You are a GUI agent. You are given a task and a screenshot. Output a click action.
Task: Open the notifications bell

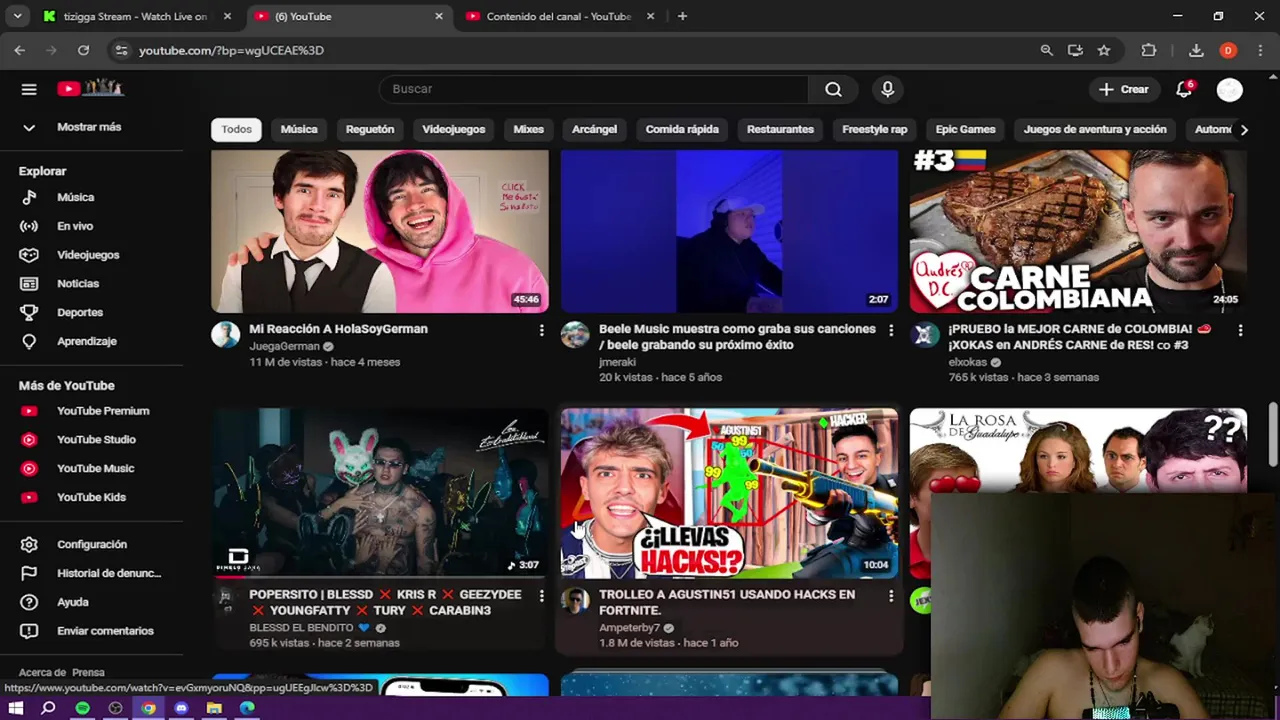coord(1184,89)
